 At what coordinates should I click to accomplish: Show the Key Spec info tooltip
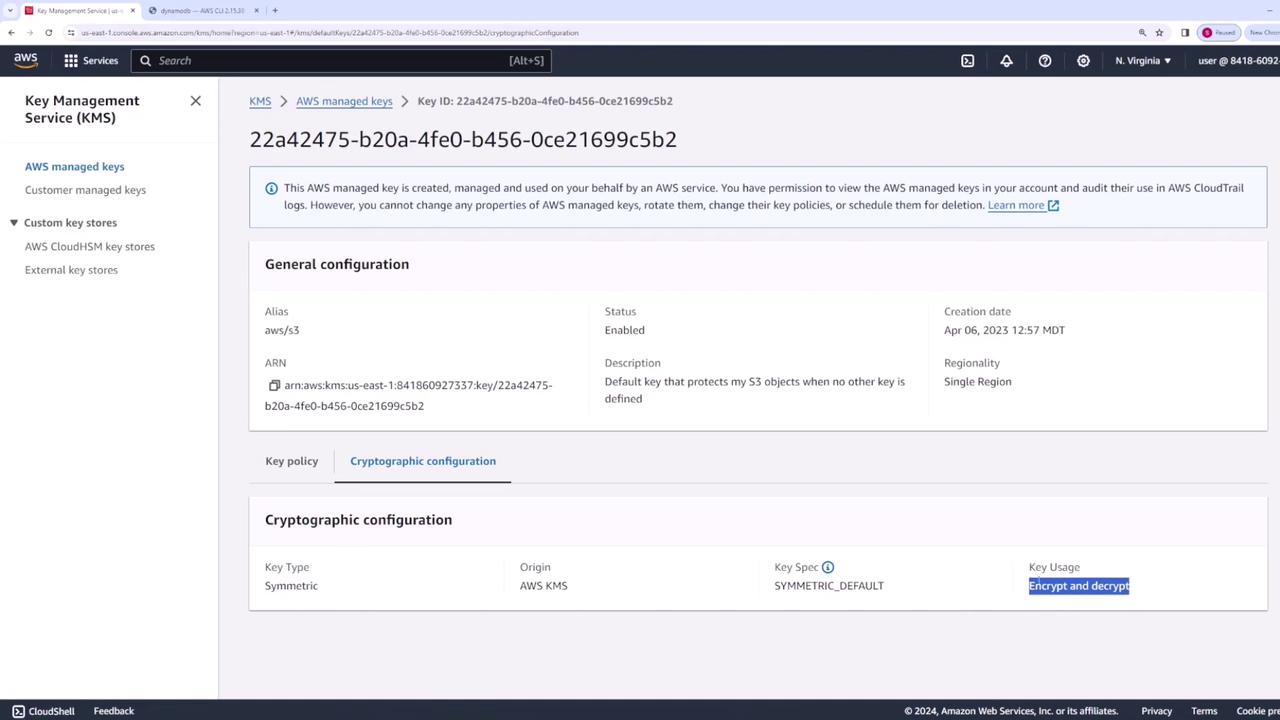(828, 567)
